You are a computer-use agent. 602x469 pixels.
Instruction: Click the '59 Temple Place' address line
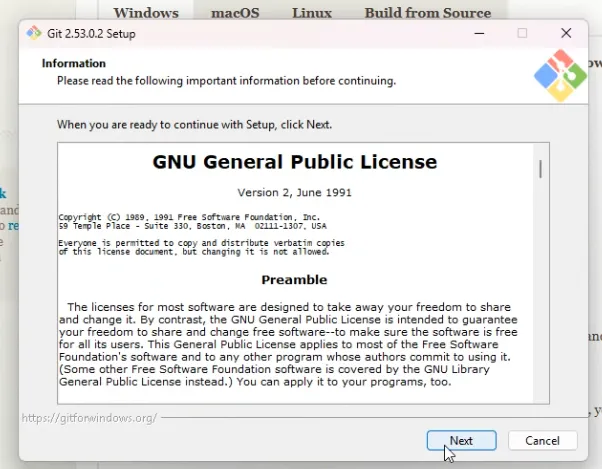[193, 226]
